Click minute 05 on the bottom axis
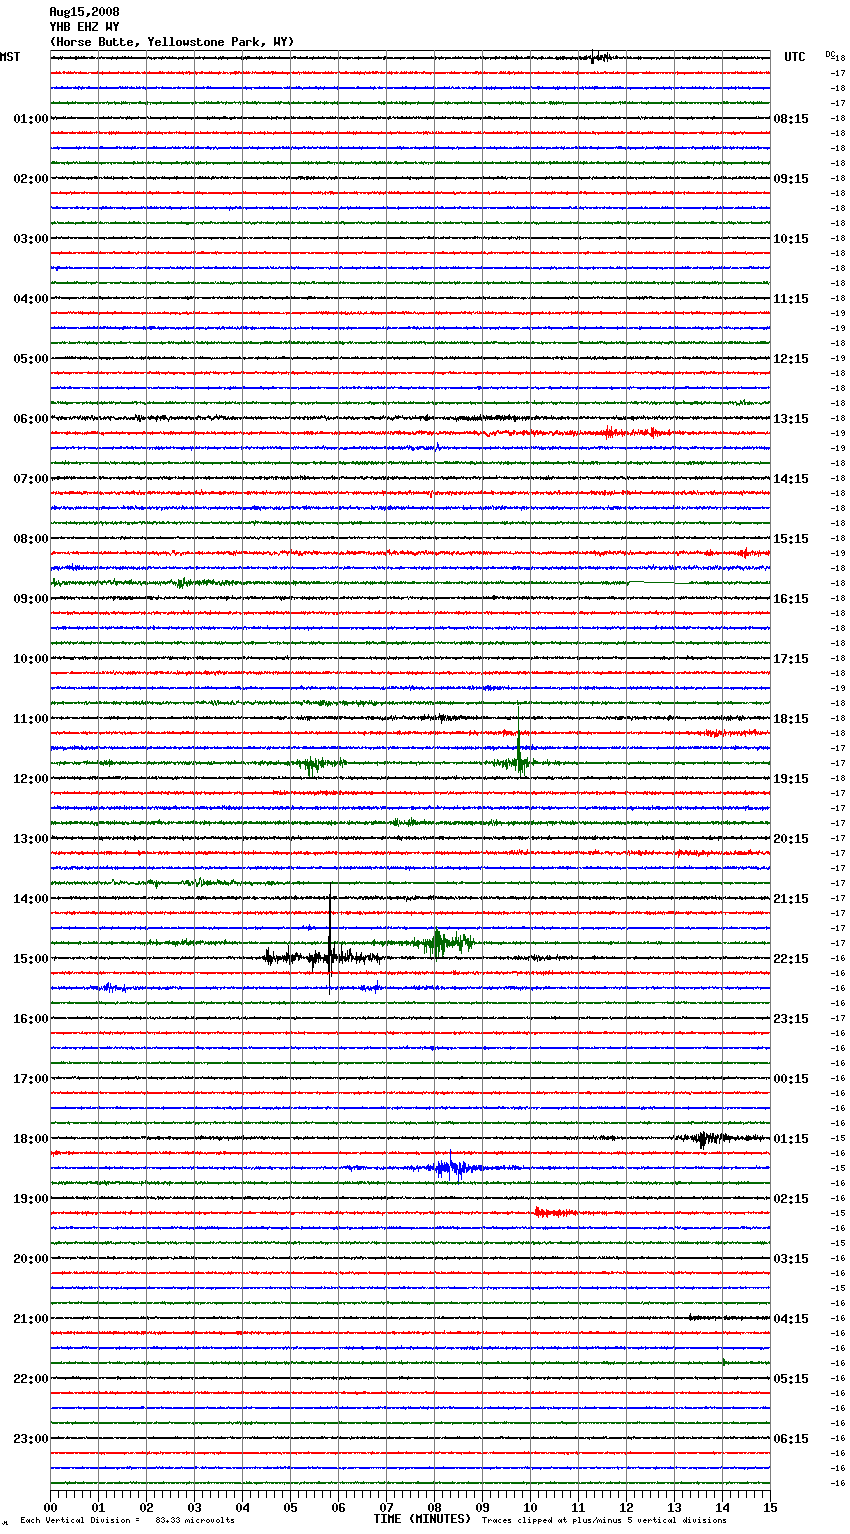The height and width of the screenshot is (1534, 850). 290,1507
